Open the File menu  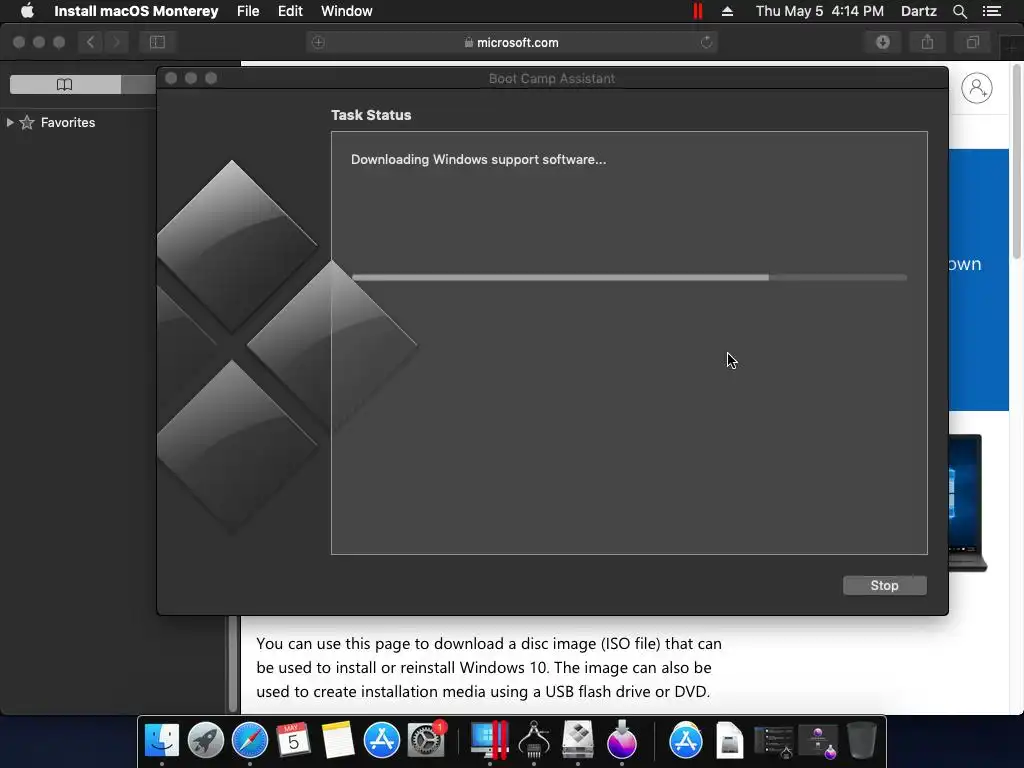click(x=248, y=11)
